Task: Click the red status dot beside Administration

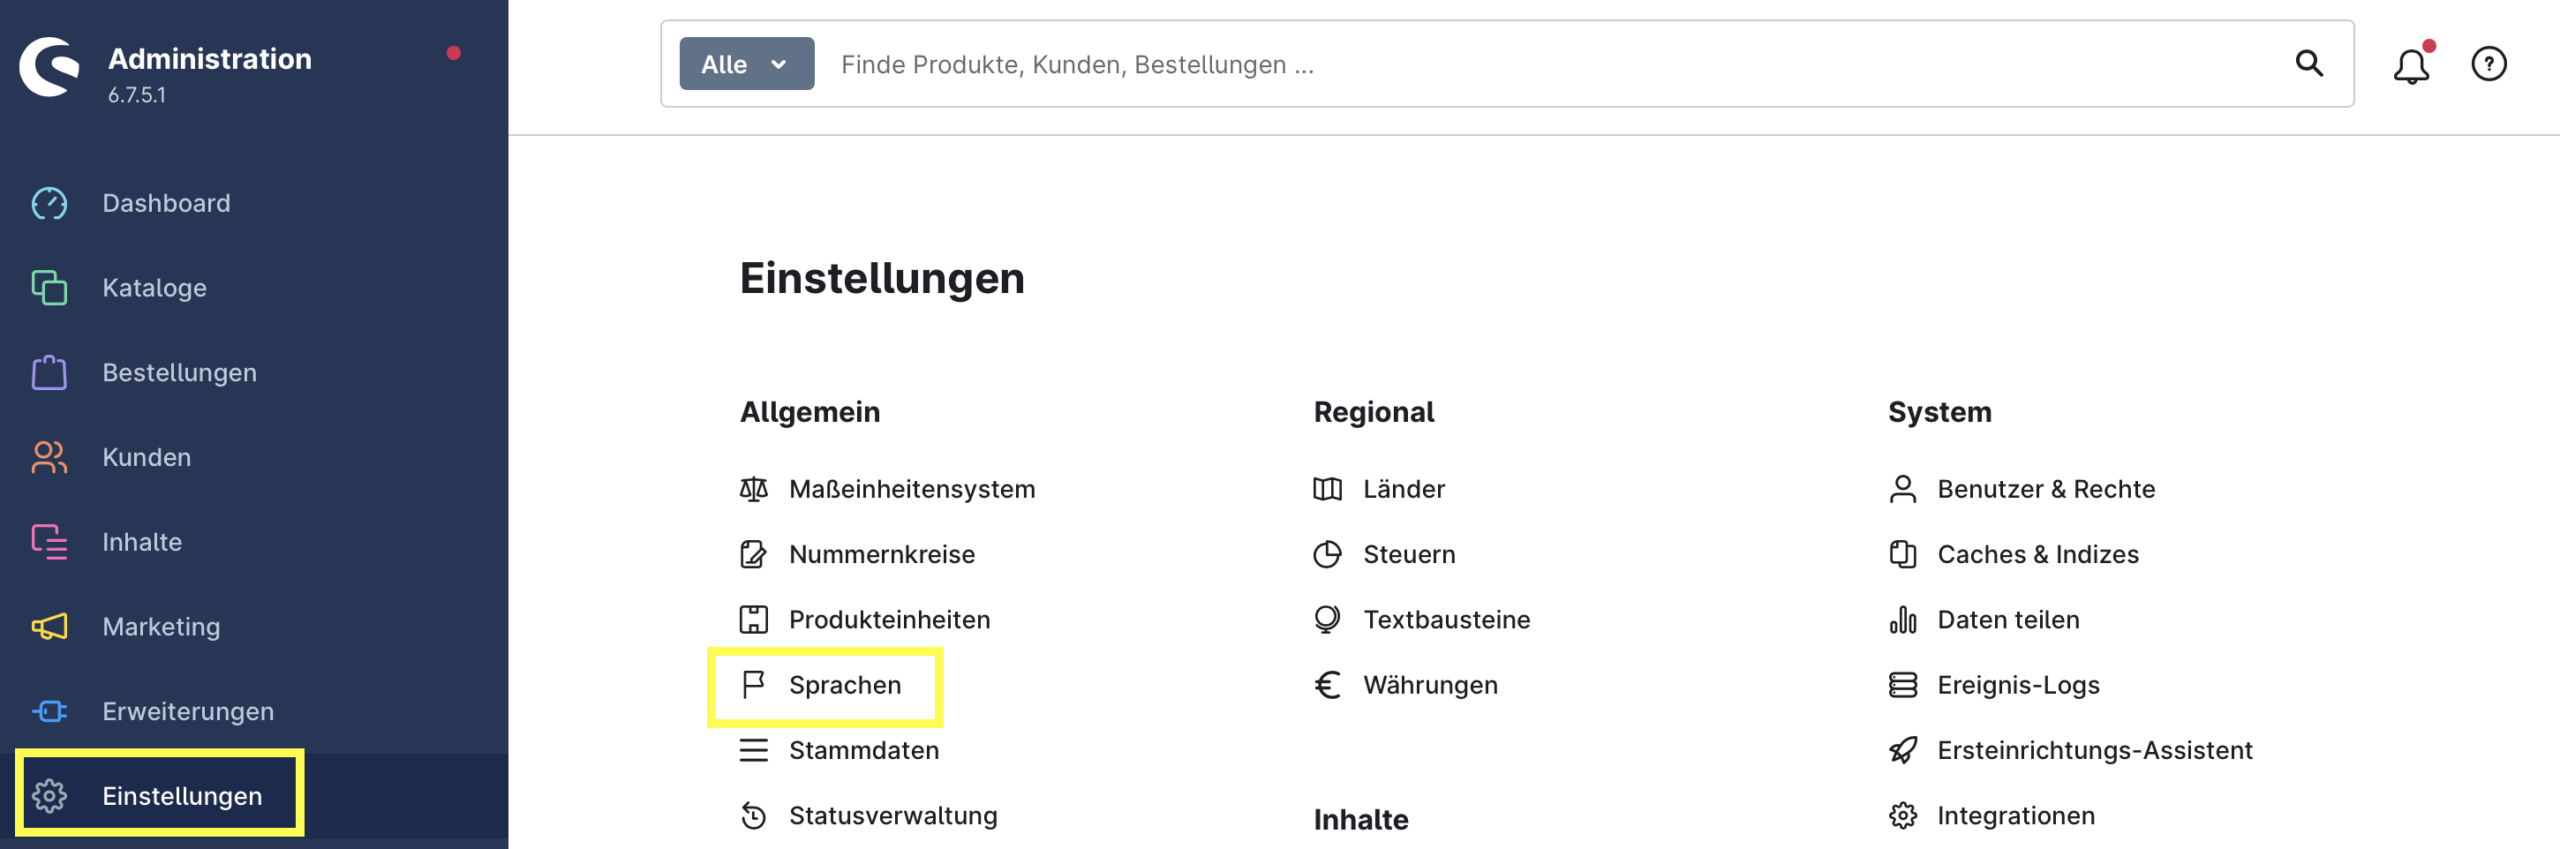Action: click(x=453, y=53)
